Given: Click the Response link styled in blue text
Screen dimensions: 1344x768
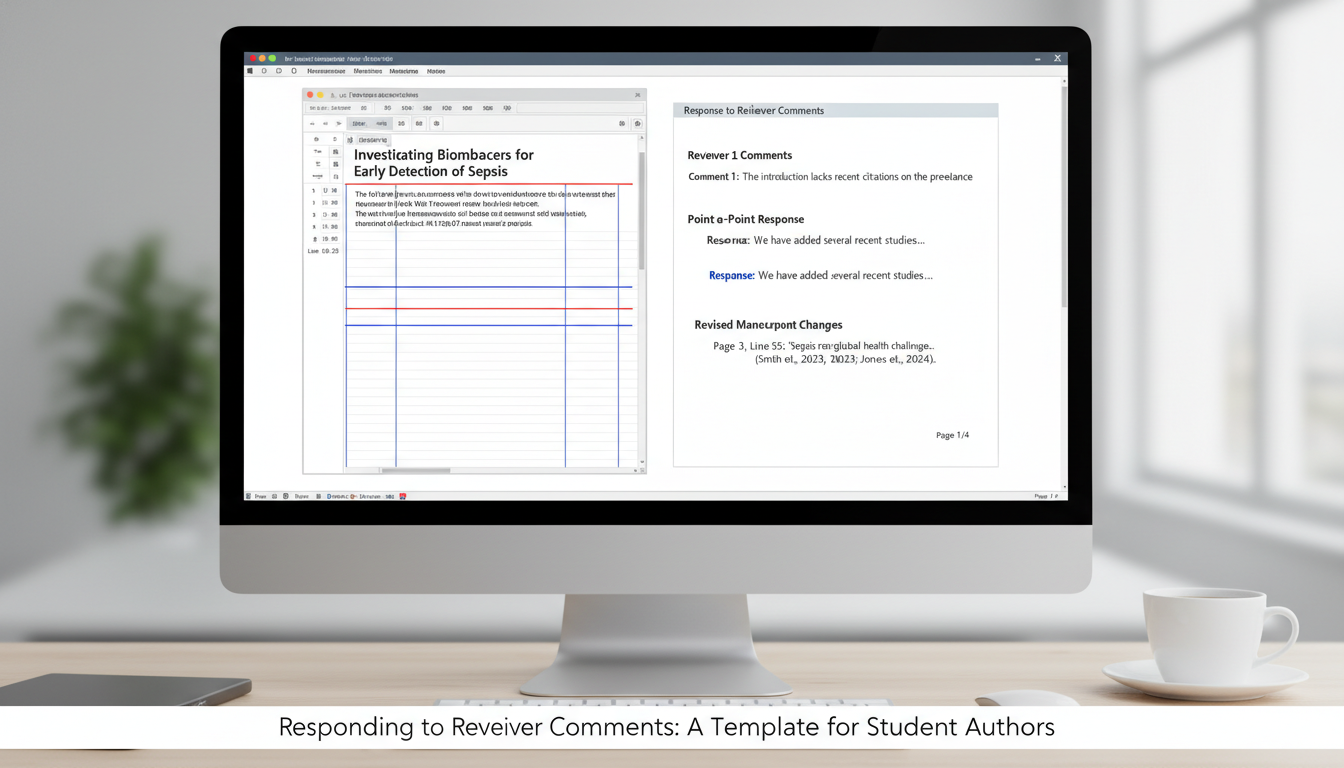Looking at the screenshot, I should (x=731, y=275).
